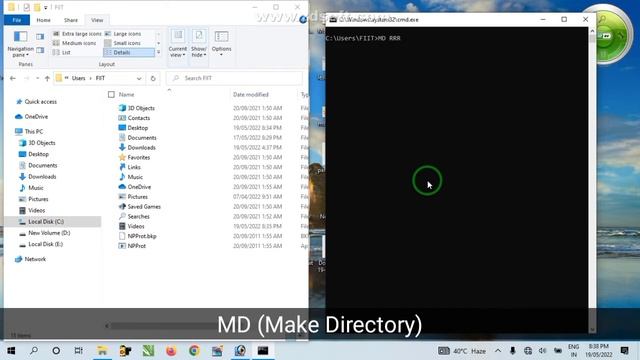This screenshot has width=640, height=360.
Task: Open recent locations dropdown arrow
Action: point(38,78)
